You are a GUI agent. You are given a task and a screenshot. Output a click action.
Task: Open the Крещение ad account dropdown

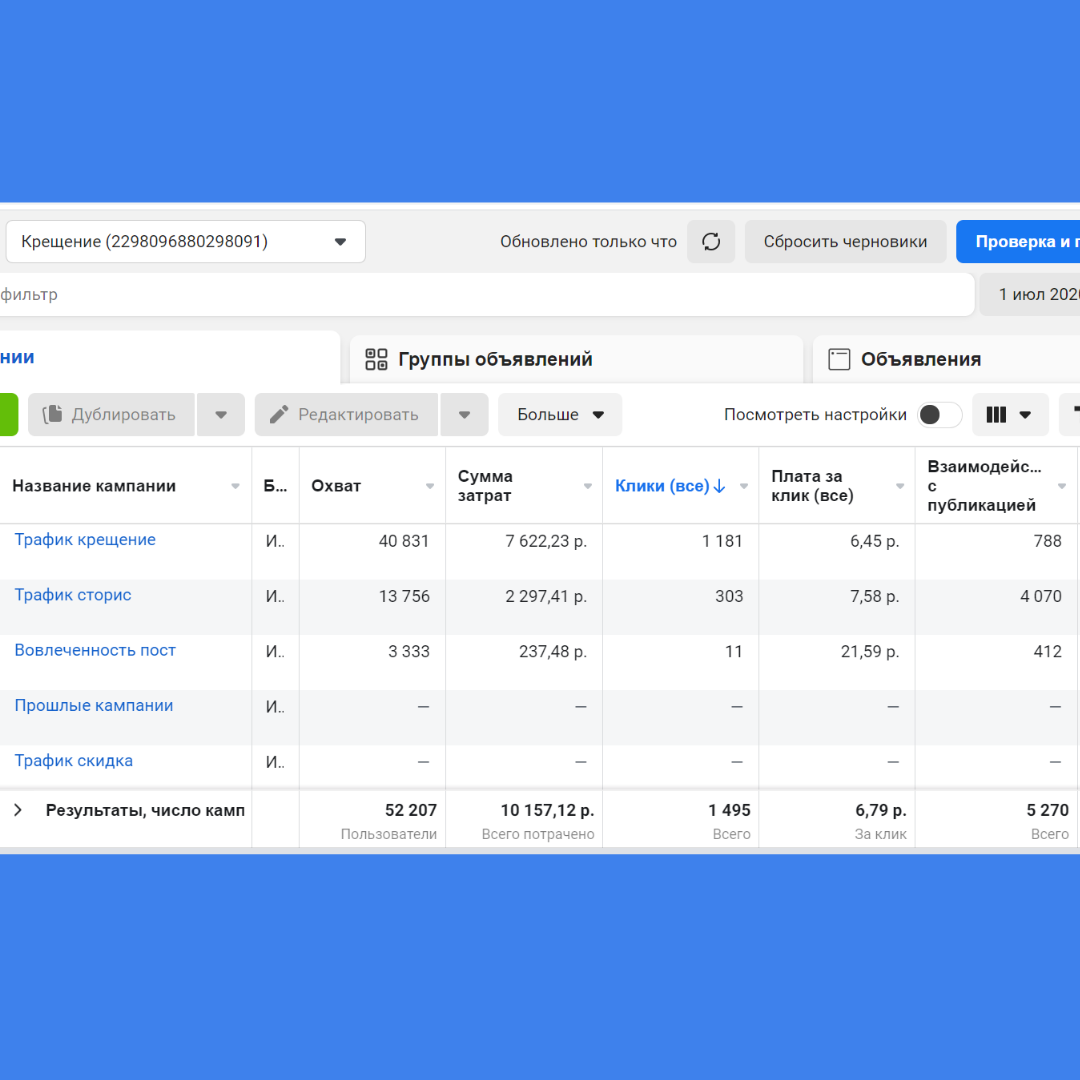(x=185, y=242)
